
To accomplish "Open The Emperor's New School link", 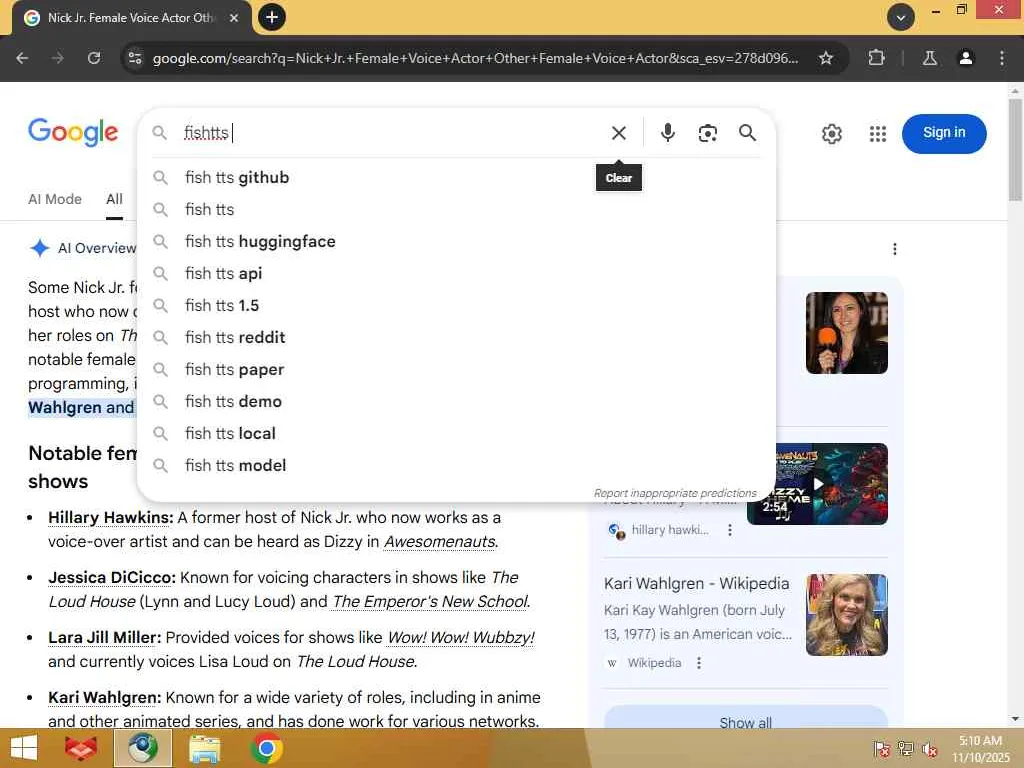I will [430, 601].
